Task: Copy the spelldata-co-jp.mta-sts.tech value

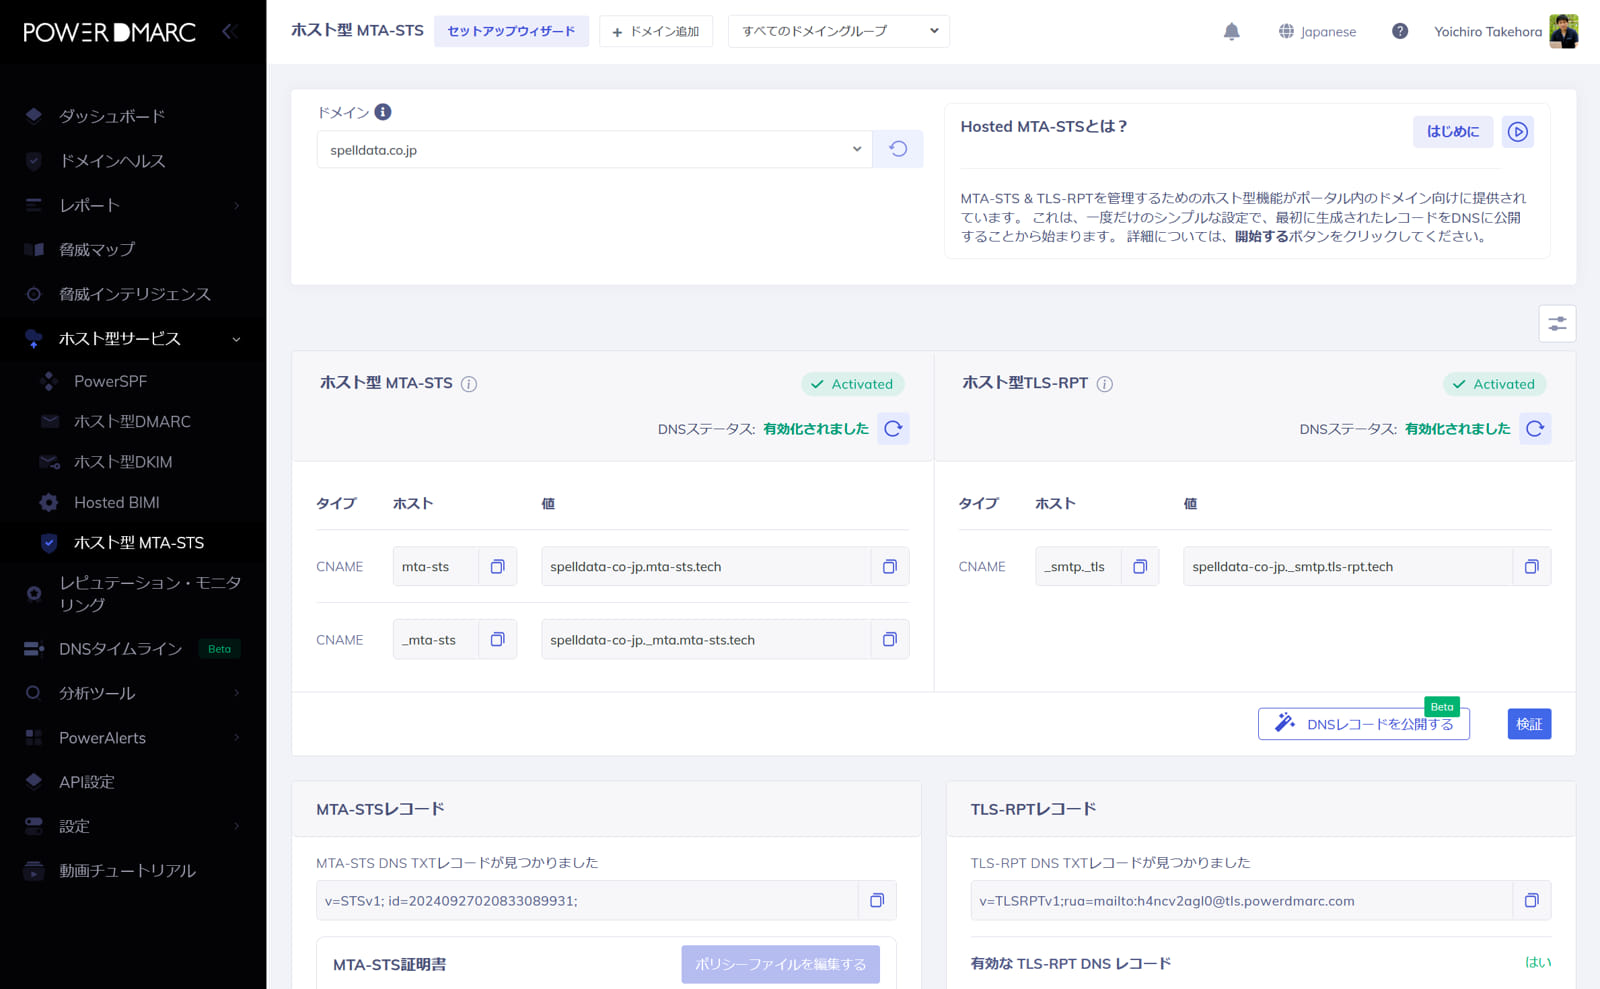Action: click(889, 566)
